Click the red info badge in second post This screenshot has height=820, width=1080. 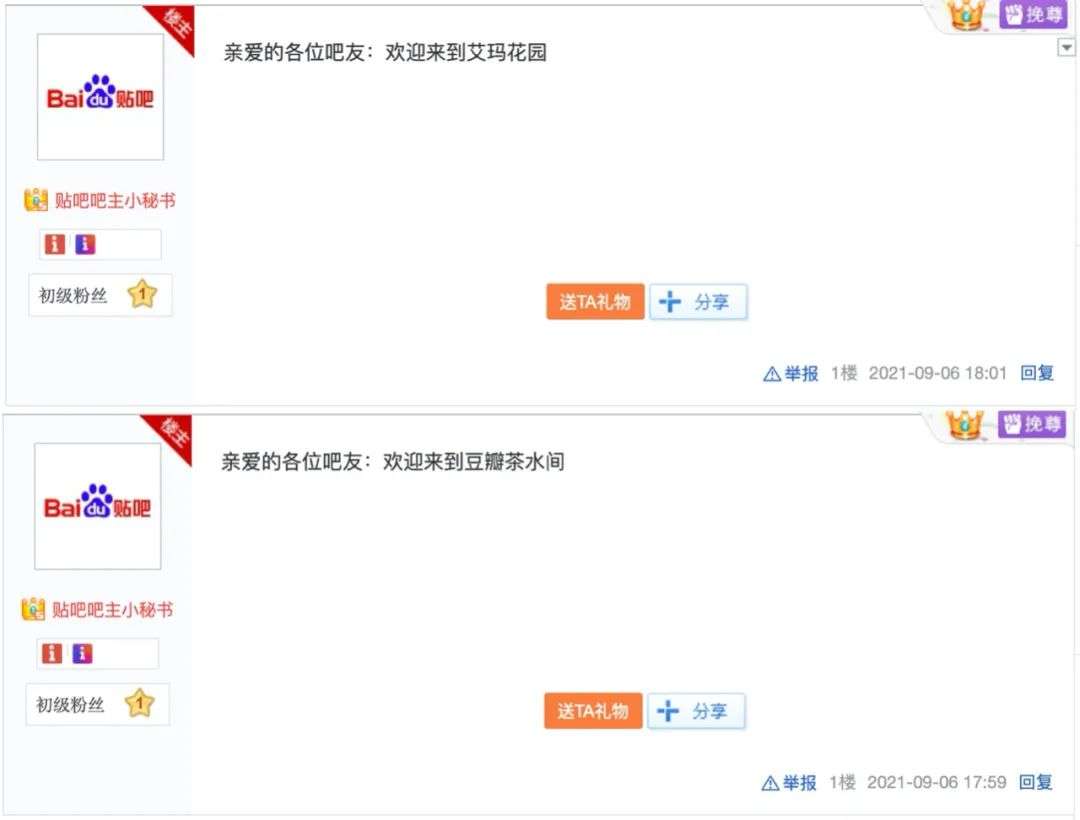(x=52, y=653)
